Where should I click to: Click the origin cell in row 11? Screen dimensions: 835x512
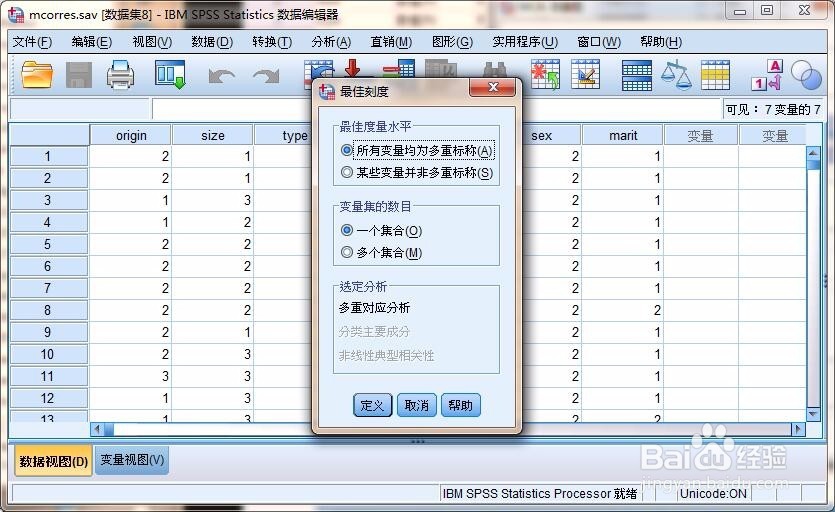coord(130,376)
